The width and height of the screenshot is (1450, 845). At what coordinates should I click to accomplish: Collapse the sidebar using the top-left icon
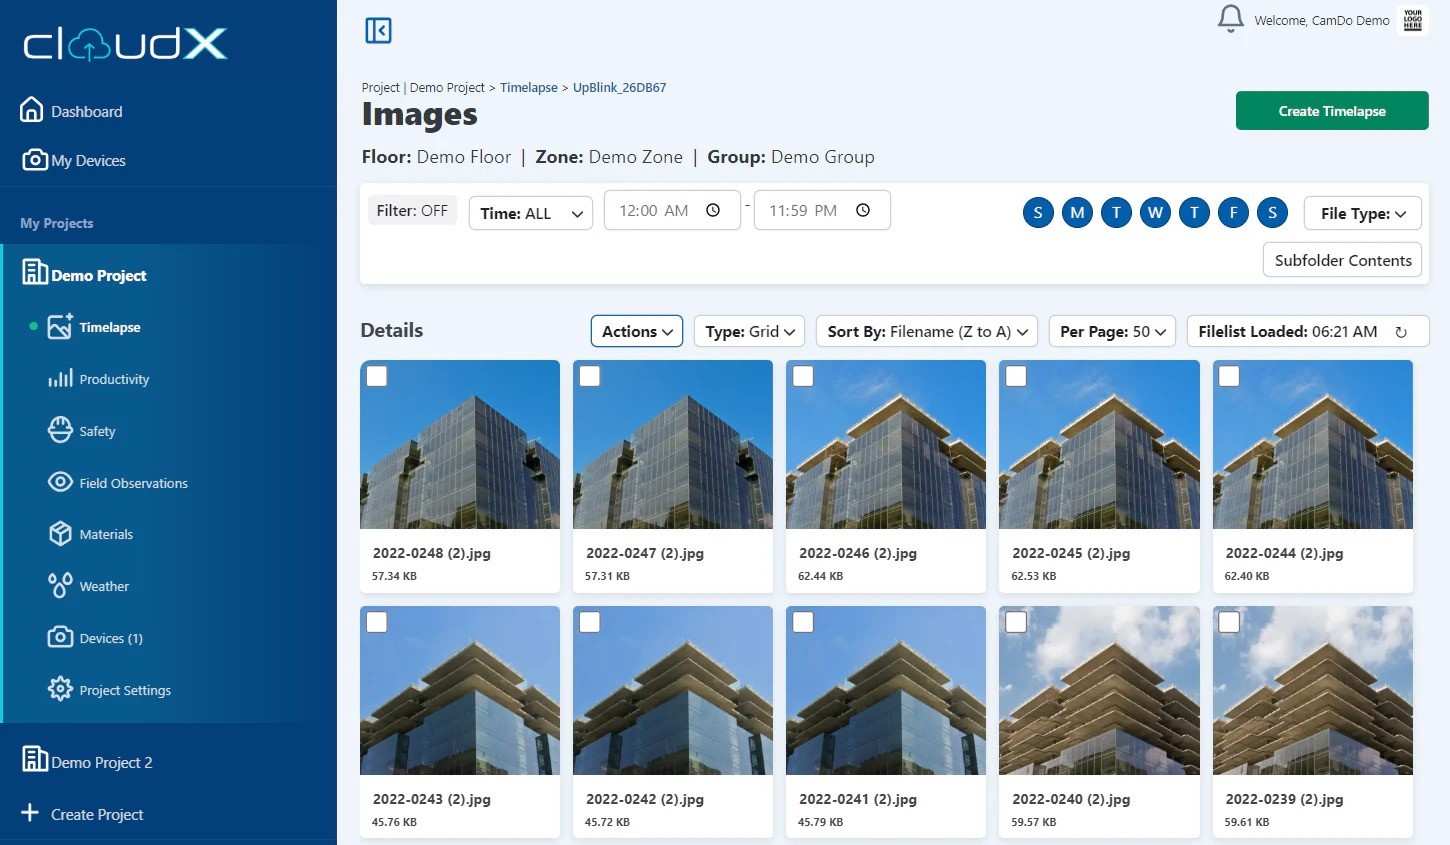click(x=378, y=30)
